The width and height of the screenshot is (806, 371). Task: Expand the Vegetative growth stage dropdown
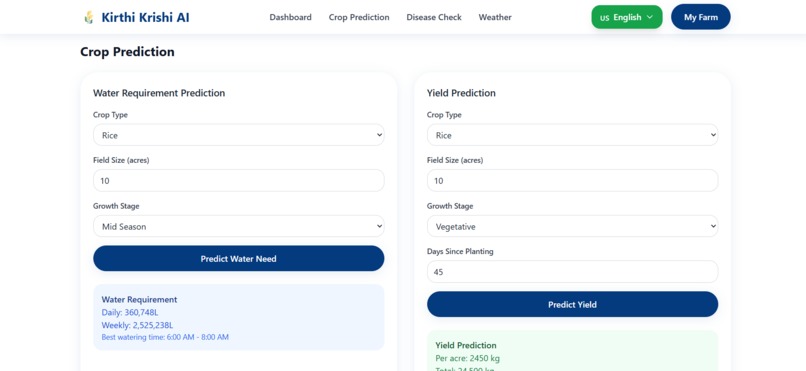[x=572, y=226]
